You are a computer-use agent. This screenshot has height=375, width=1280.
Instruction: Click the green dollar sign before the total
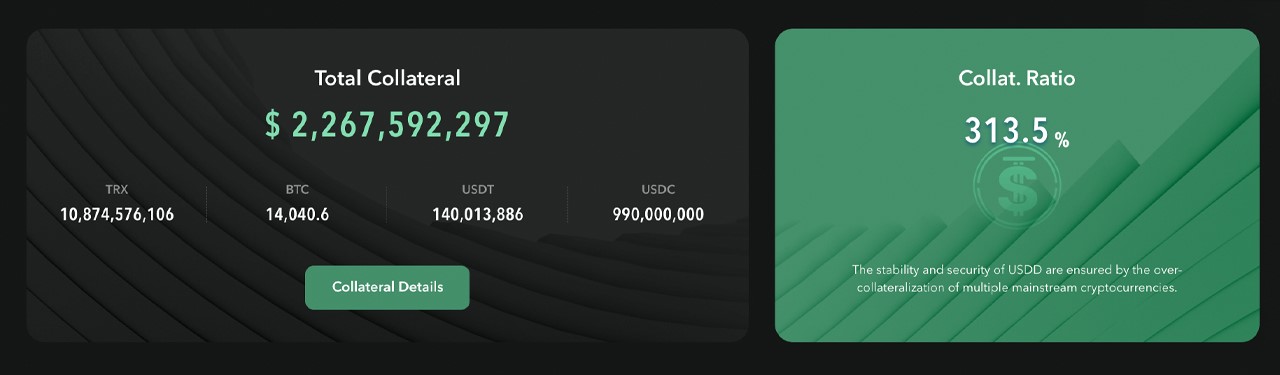coord(273,125)
